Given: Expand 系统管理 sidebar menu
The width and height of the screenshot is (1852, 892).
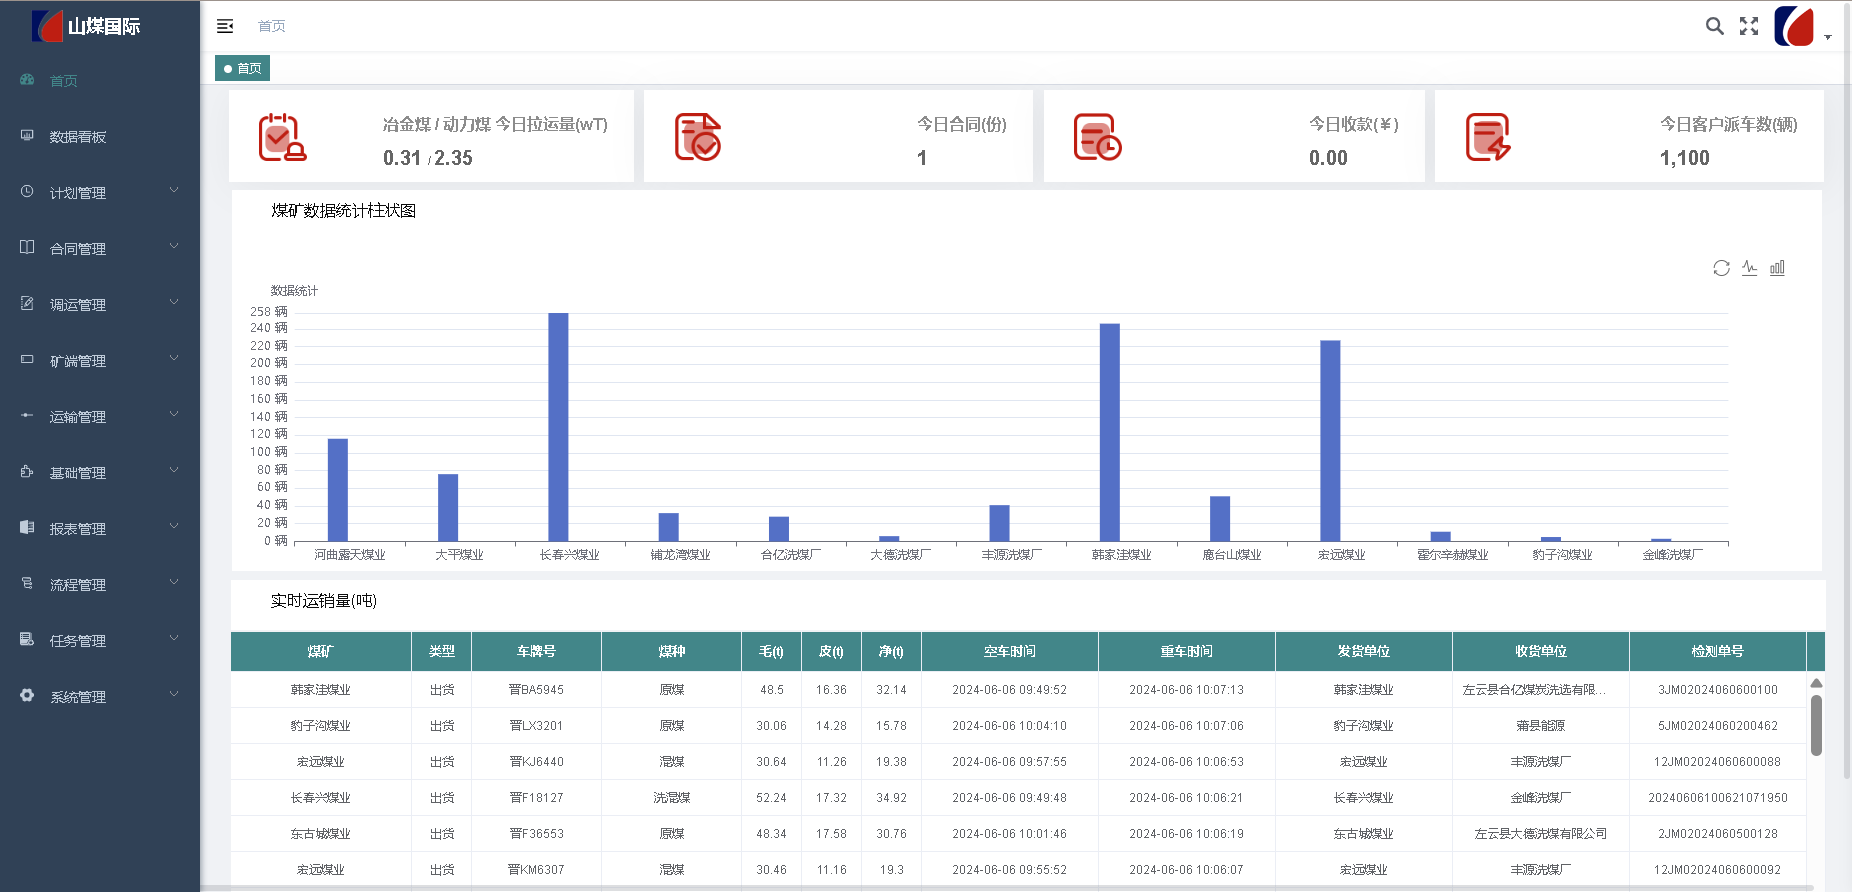Looking at the screenshot, I should pyautogui.click(x=100, y=697).
